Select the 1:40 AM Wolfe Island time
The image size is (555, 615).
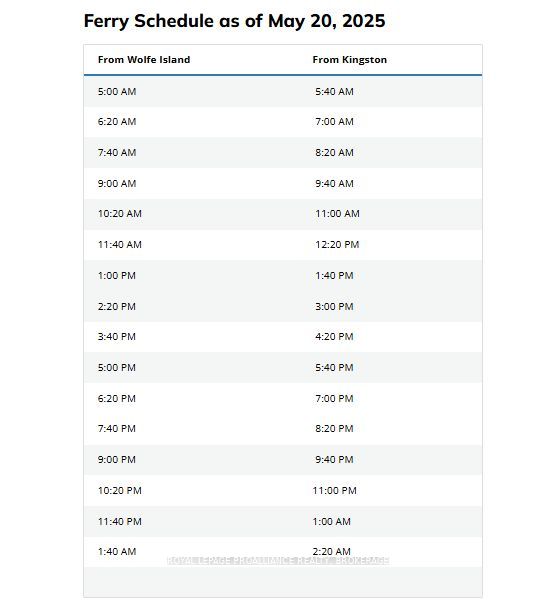click(117, 551)
